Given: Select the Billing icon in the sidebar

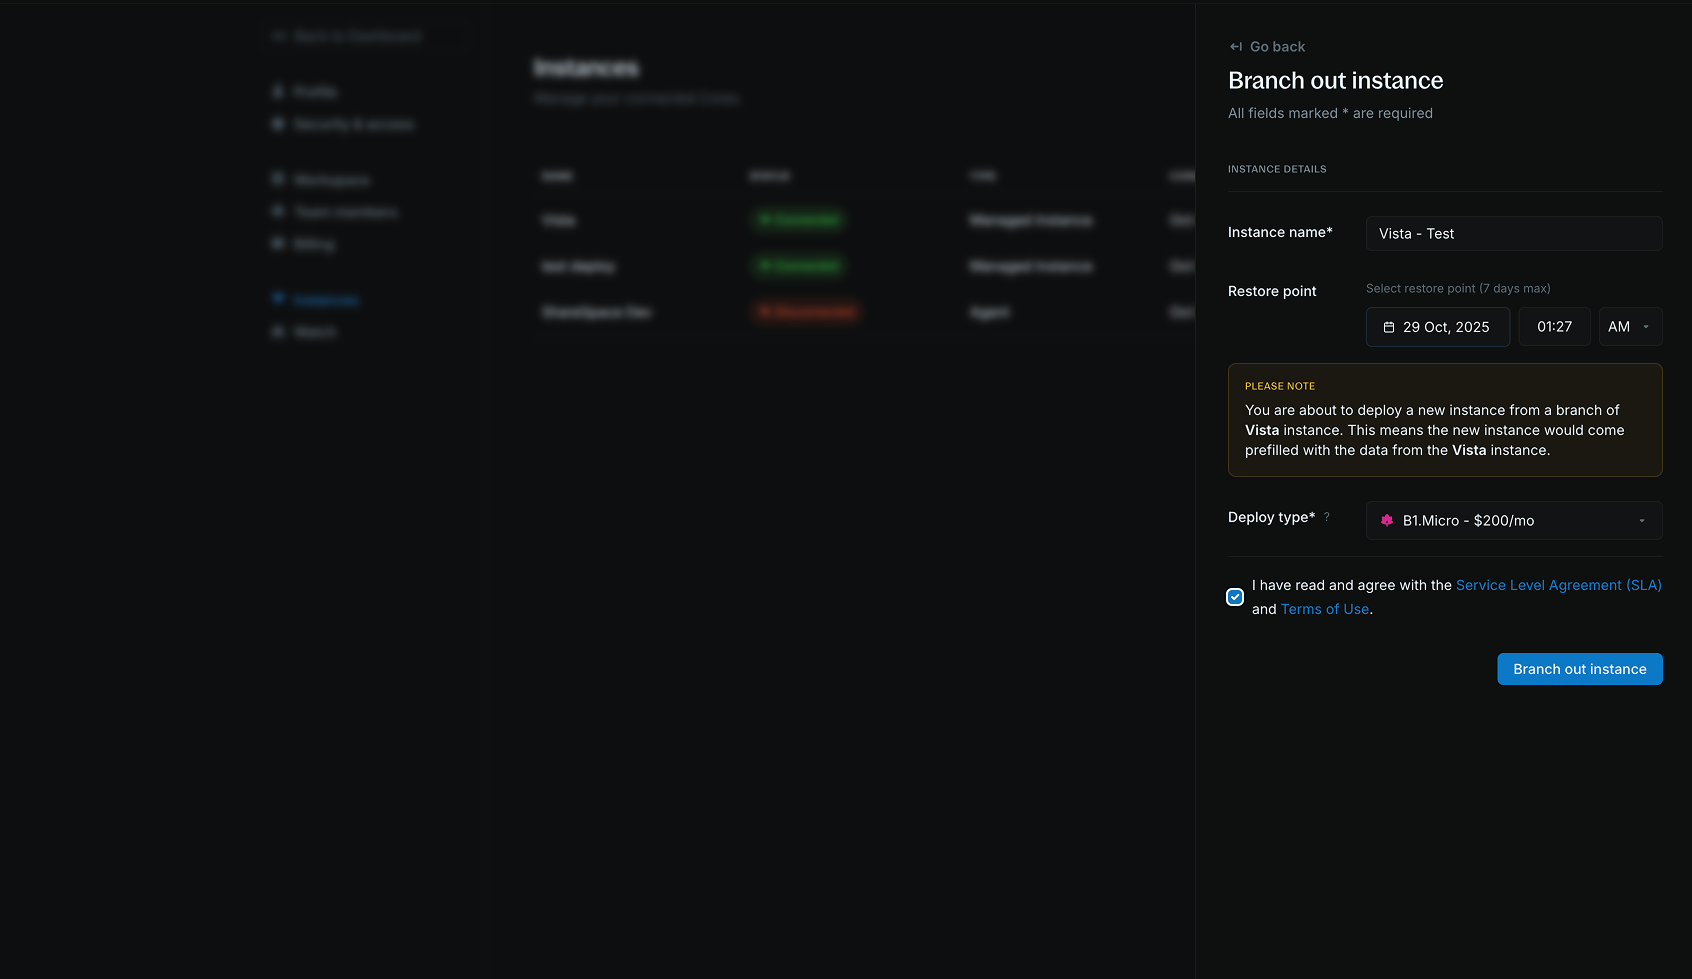Looking at the screenshot, I should click(x=277, y=243).
